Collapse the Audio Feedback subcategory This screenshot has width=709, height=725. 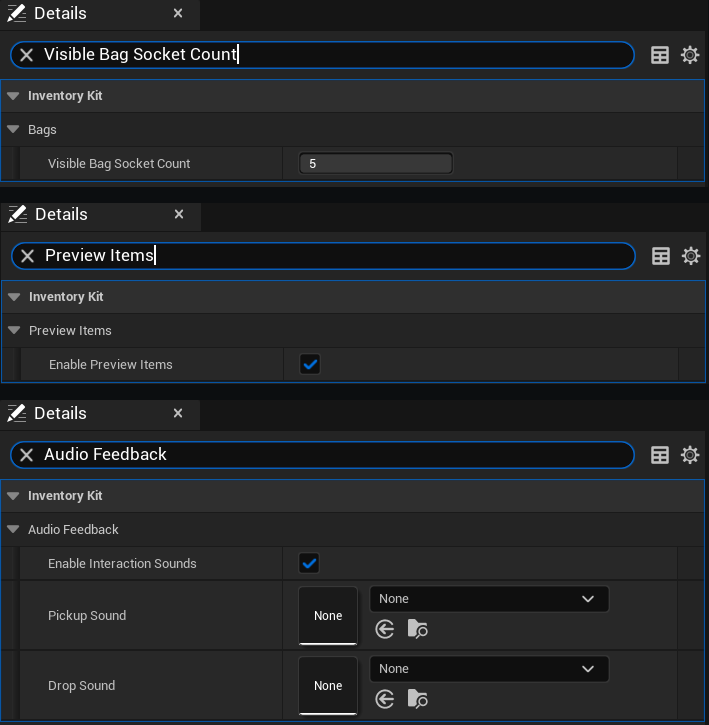pyautogui.click(x=13, y=529)
